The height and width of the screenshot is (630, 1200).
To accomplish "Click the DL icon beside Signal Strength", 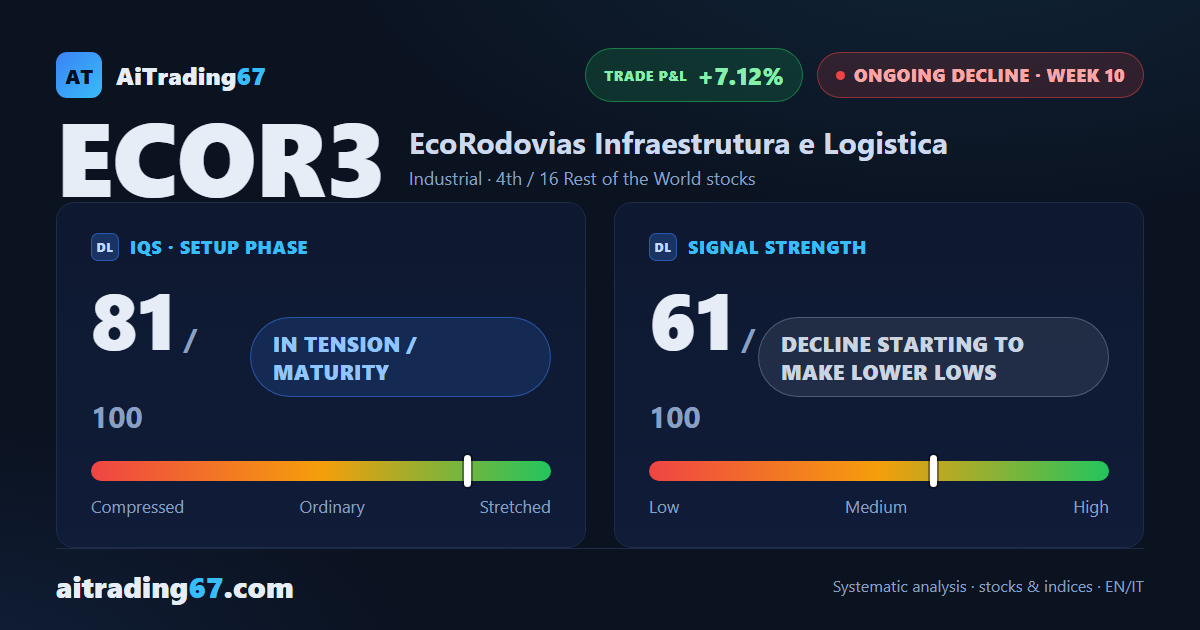I will pyautogui.click(x=663, y=247).
